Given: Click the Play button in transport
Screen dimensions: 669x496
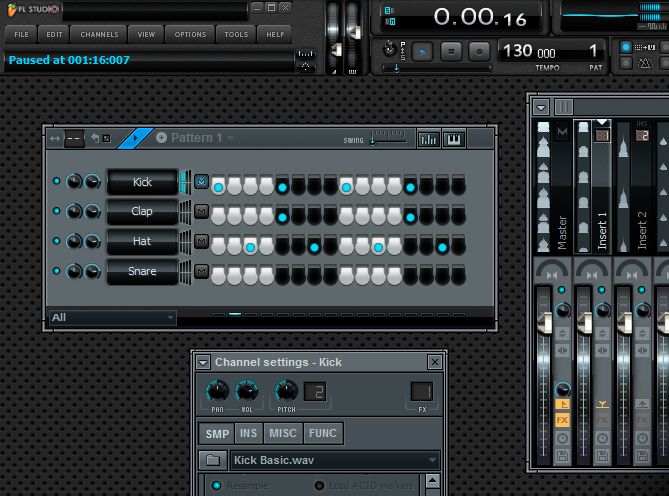Looking at the screenshot, I should (422, 52).
